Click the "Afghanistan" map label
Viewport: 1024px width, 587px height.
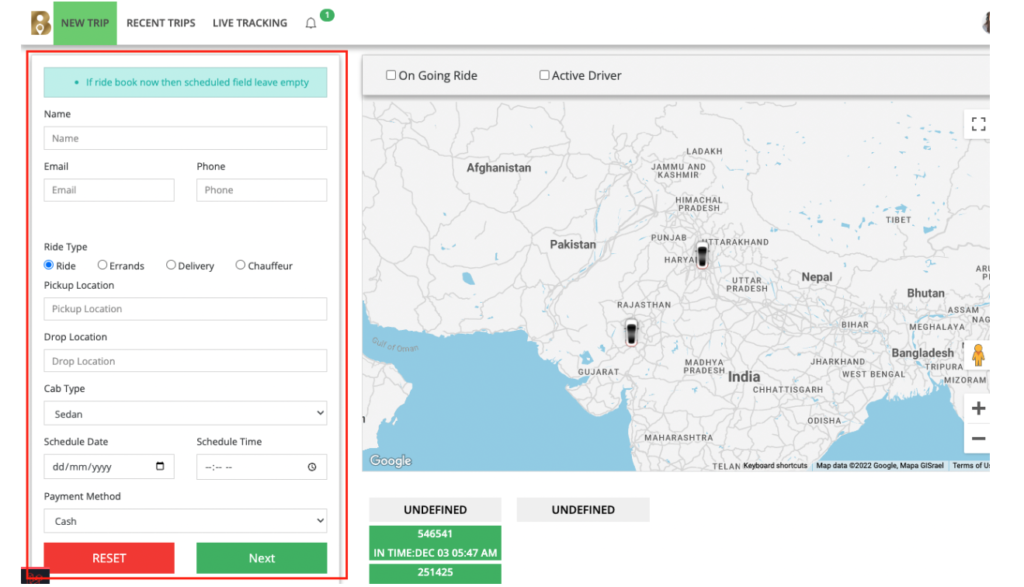click(x=499, y=168)
